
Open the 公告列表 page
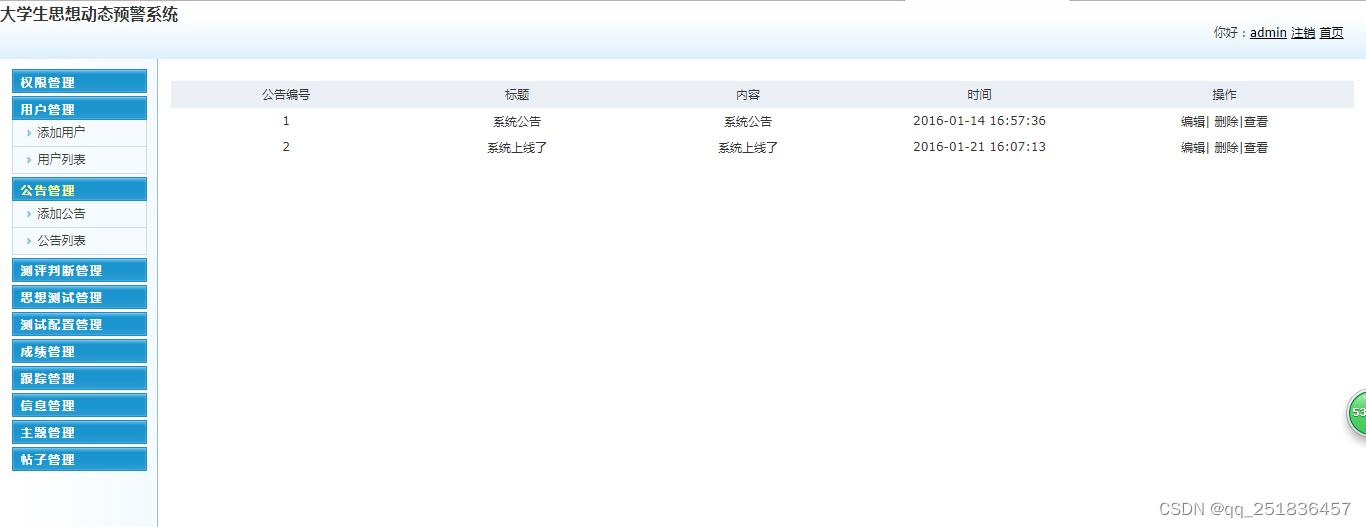(61, 240)
